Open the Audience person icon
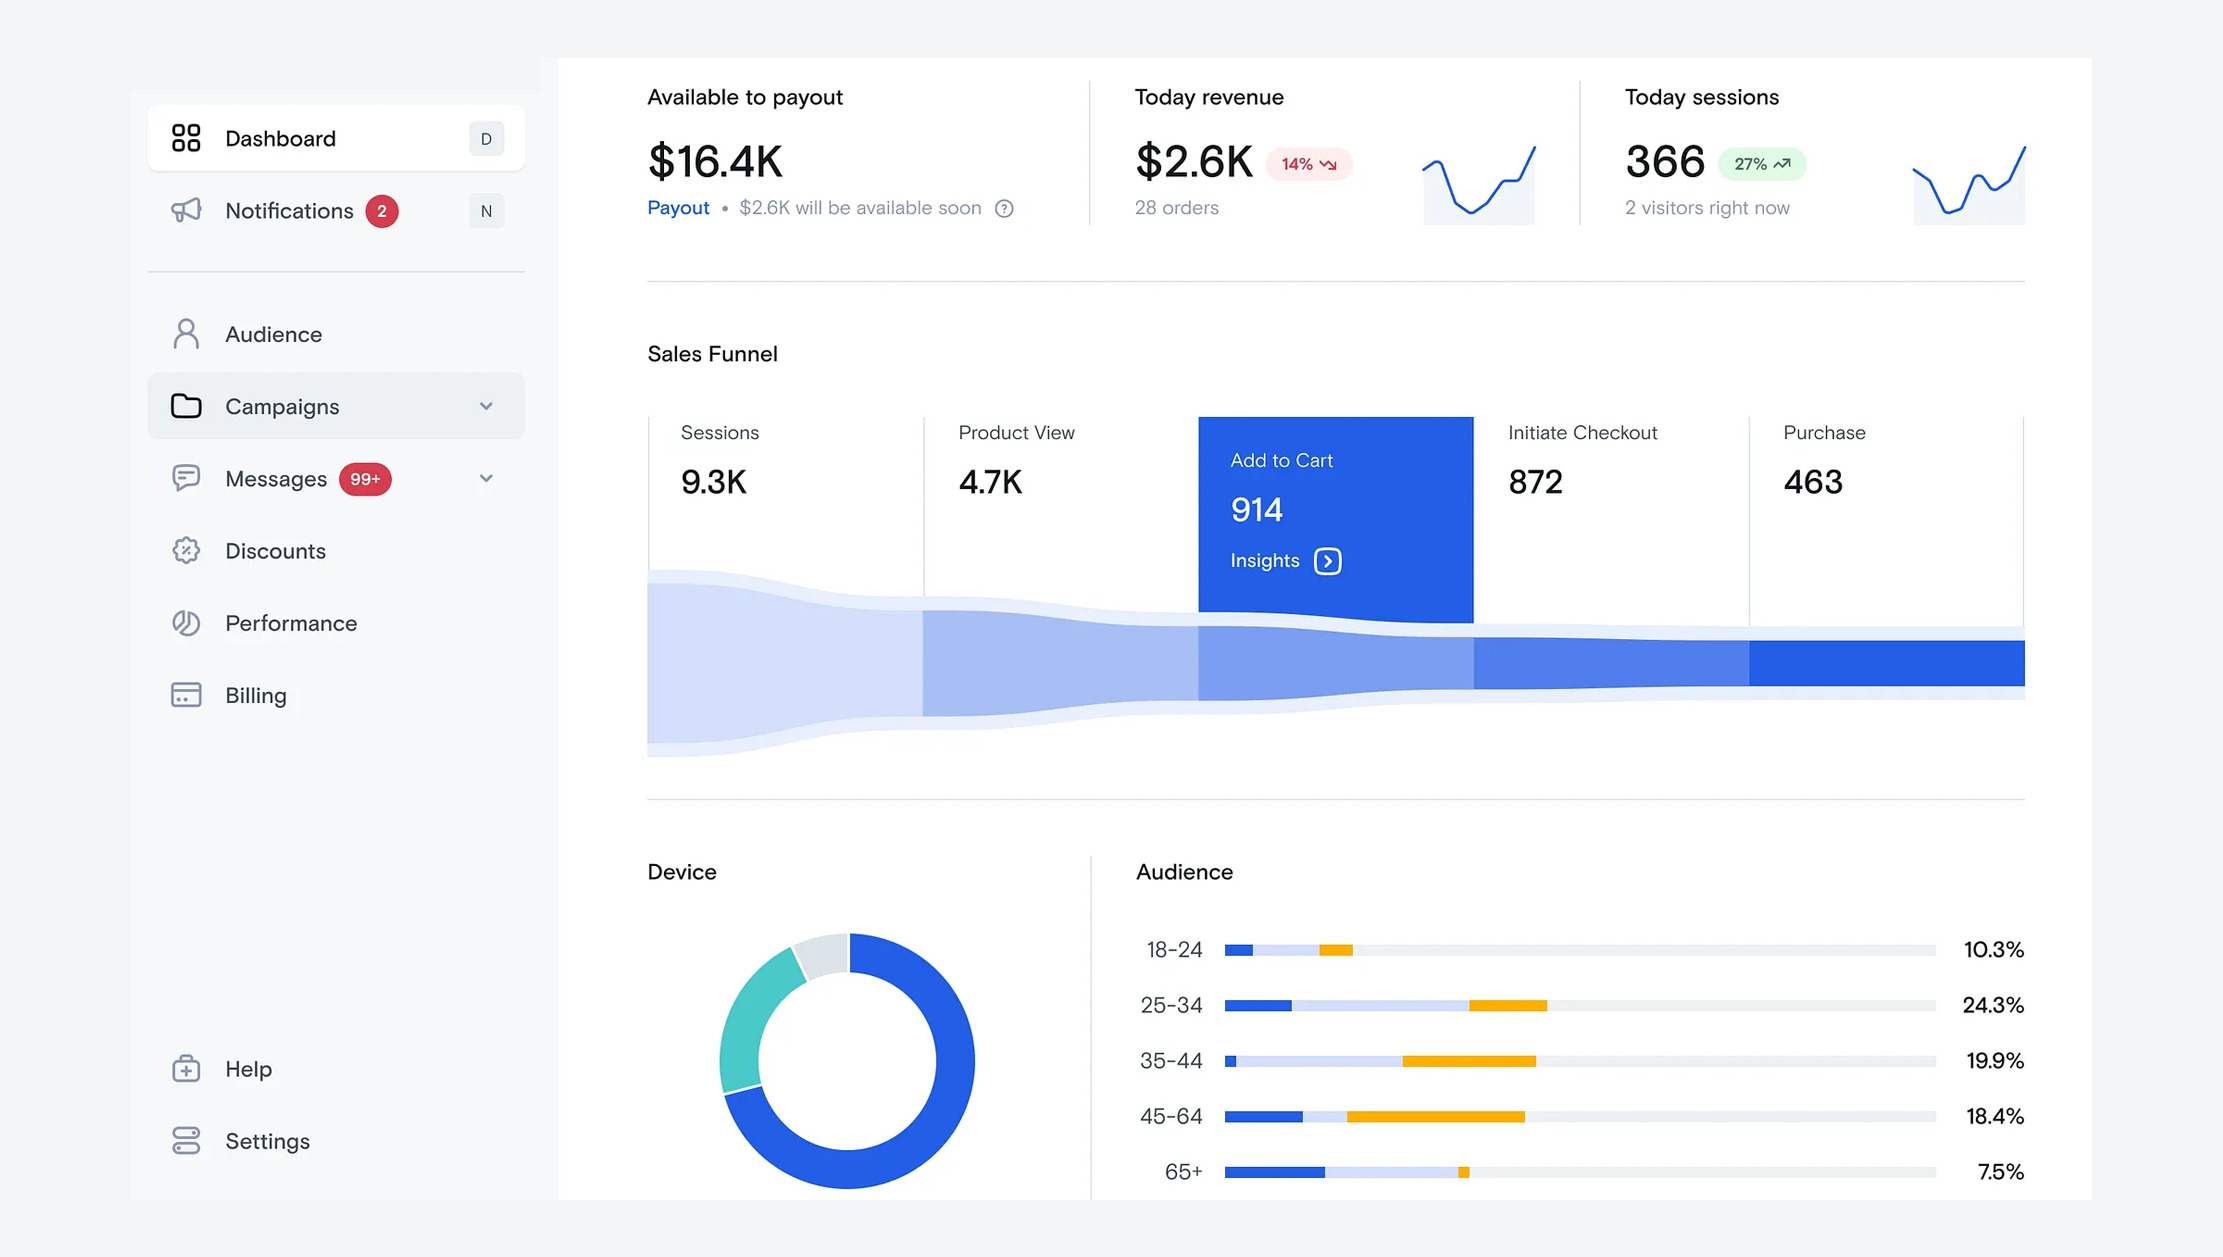This screenshot has height=1257, width=2223. (187, 333)
